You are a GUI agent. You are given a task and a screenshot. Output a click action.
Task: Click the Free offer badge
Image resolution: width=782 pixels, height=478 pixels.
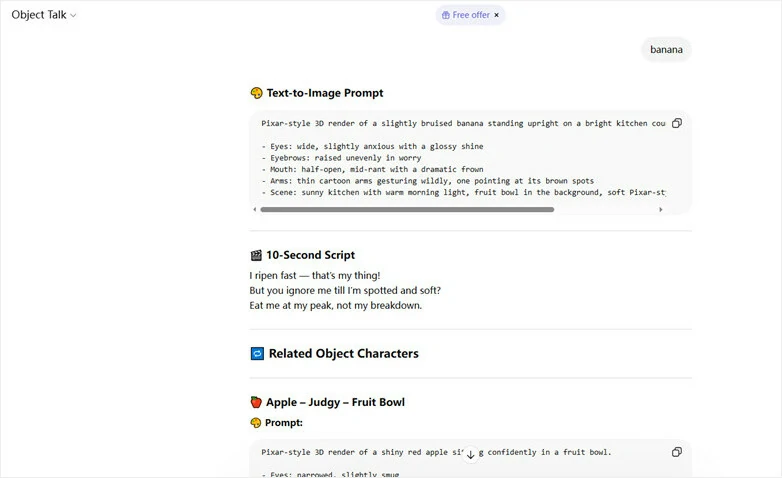pos(470,15)
